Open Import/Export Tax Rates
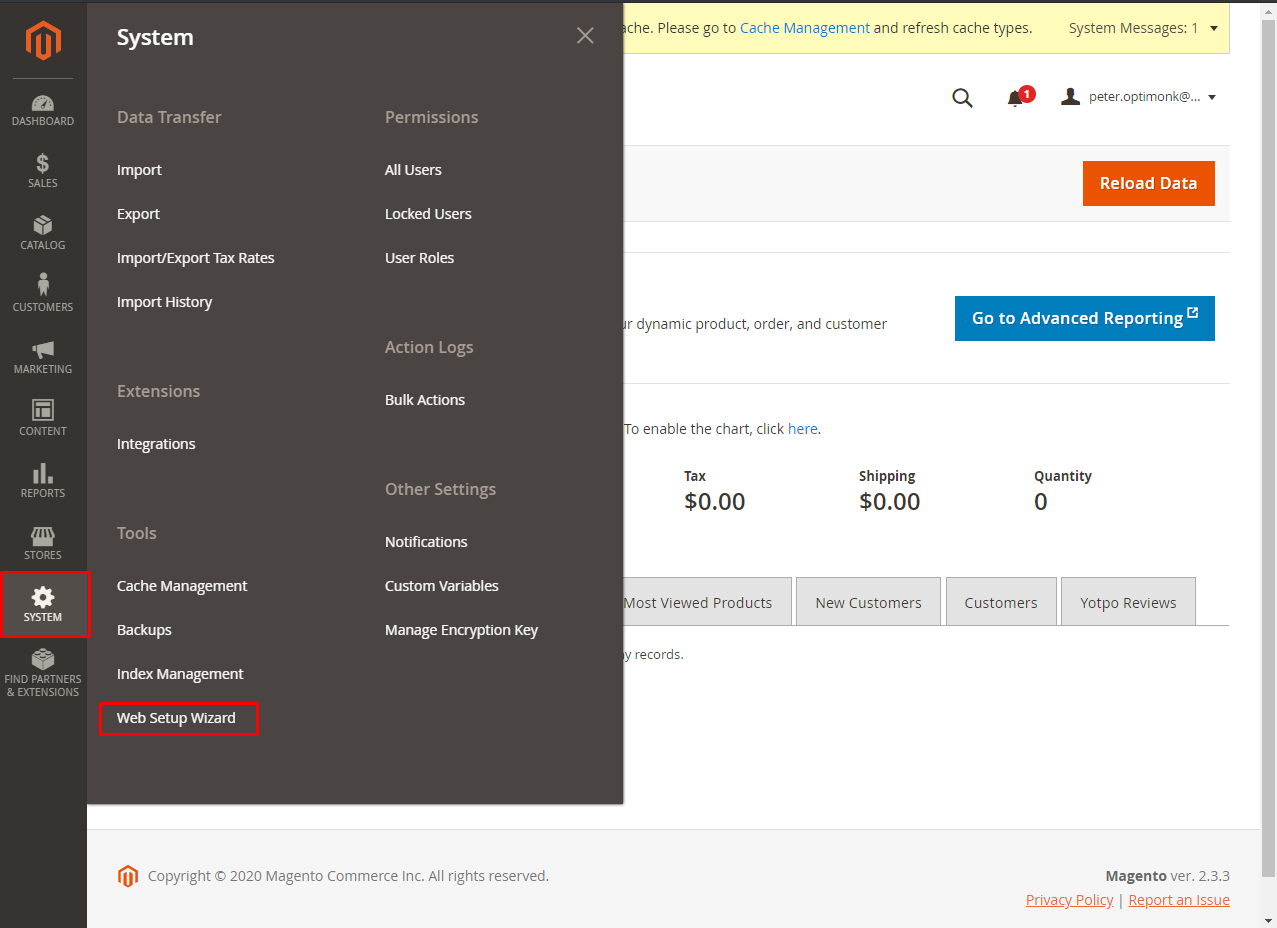The image size is (1277, 928). [195, 258]
